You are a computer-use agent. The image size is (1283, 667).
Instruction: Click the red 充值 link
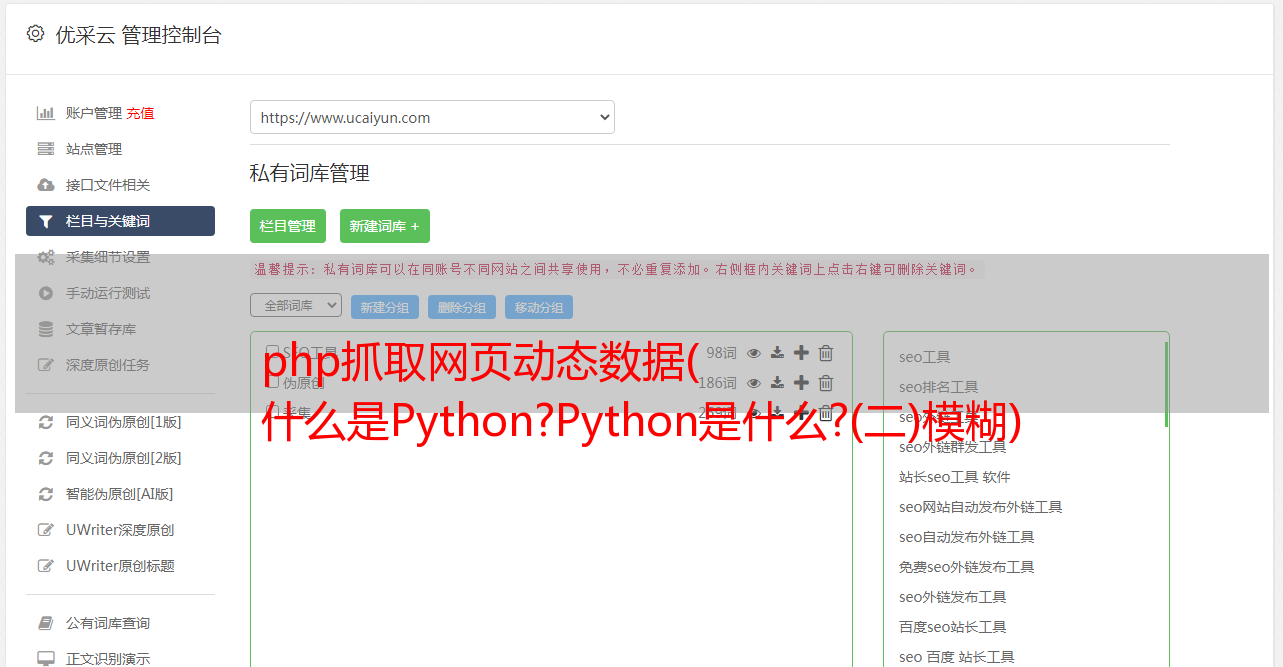click(140, 113)
